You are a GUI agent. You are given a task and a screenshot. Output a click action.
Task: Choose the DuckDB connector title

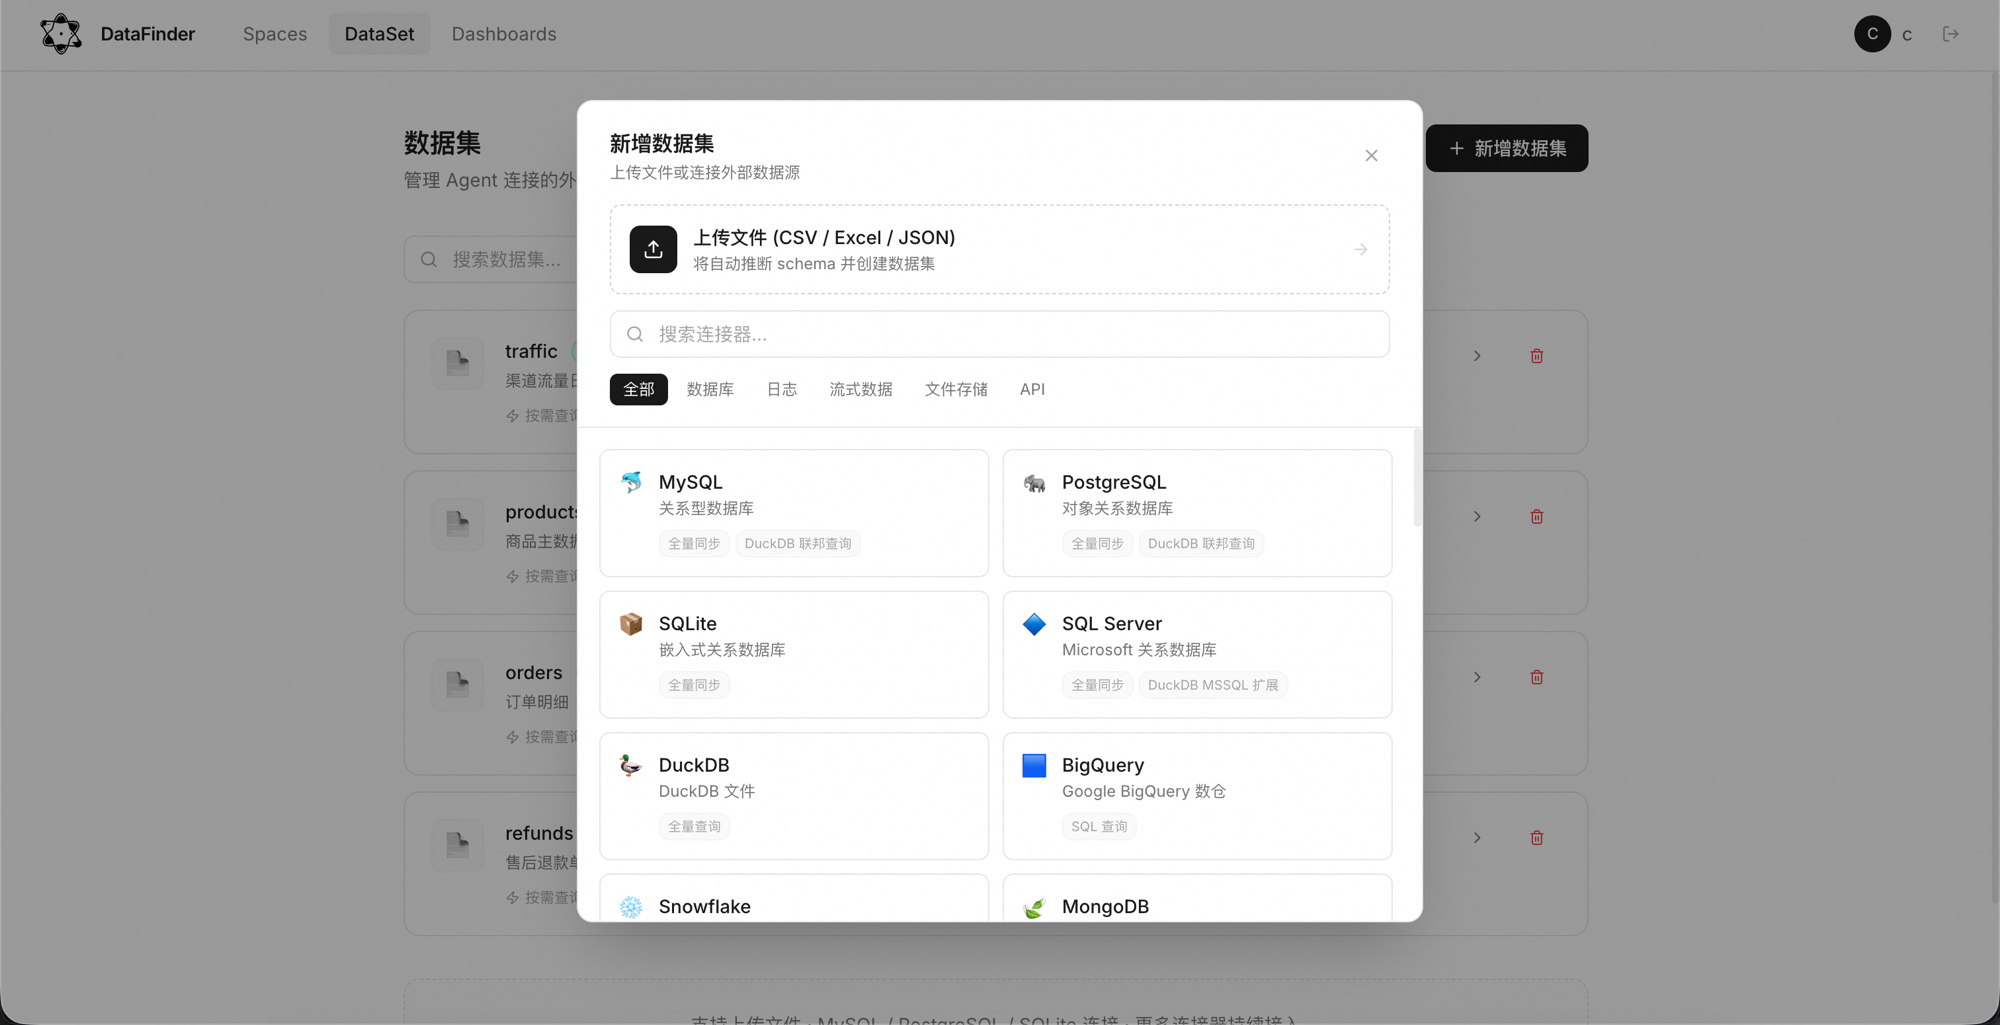(x=693, y=765)
